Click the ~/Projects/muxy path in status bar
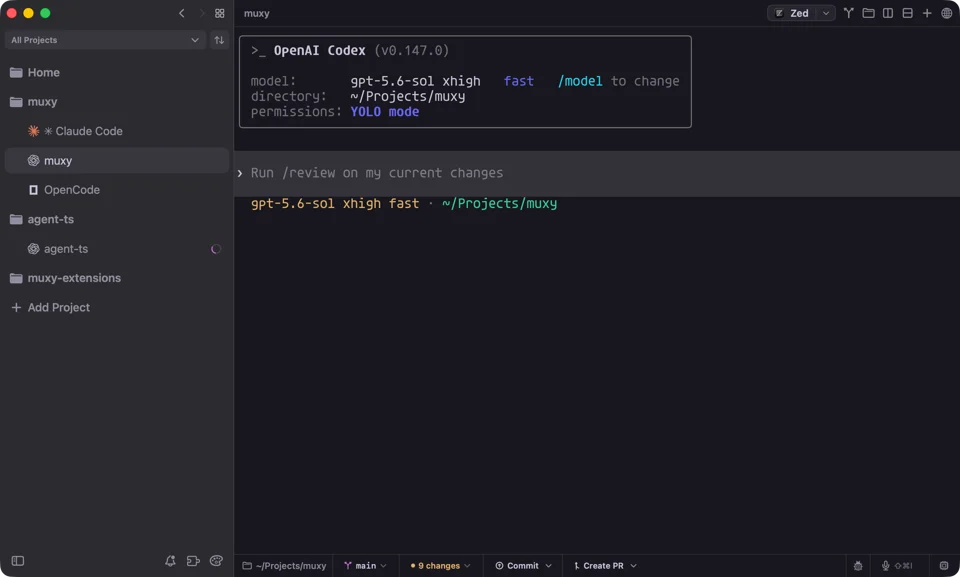This screenshot has width=960, height=577. [x=284, y=565]
